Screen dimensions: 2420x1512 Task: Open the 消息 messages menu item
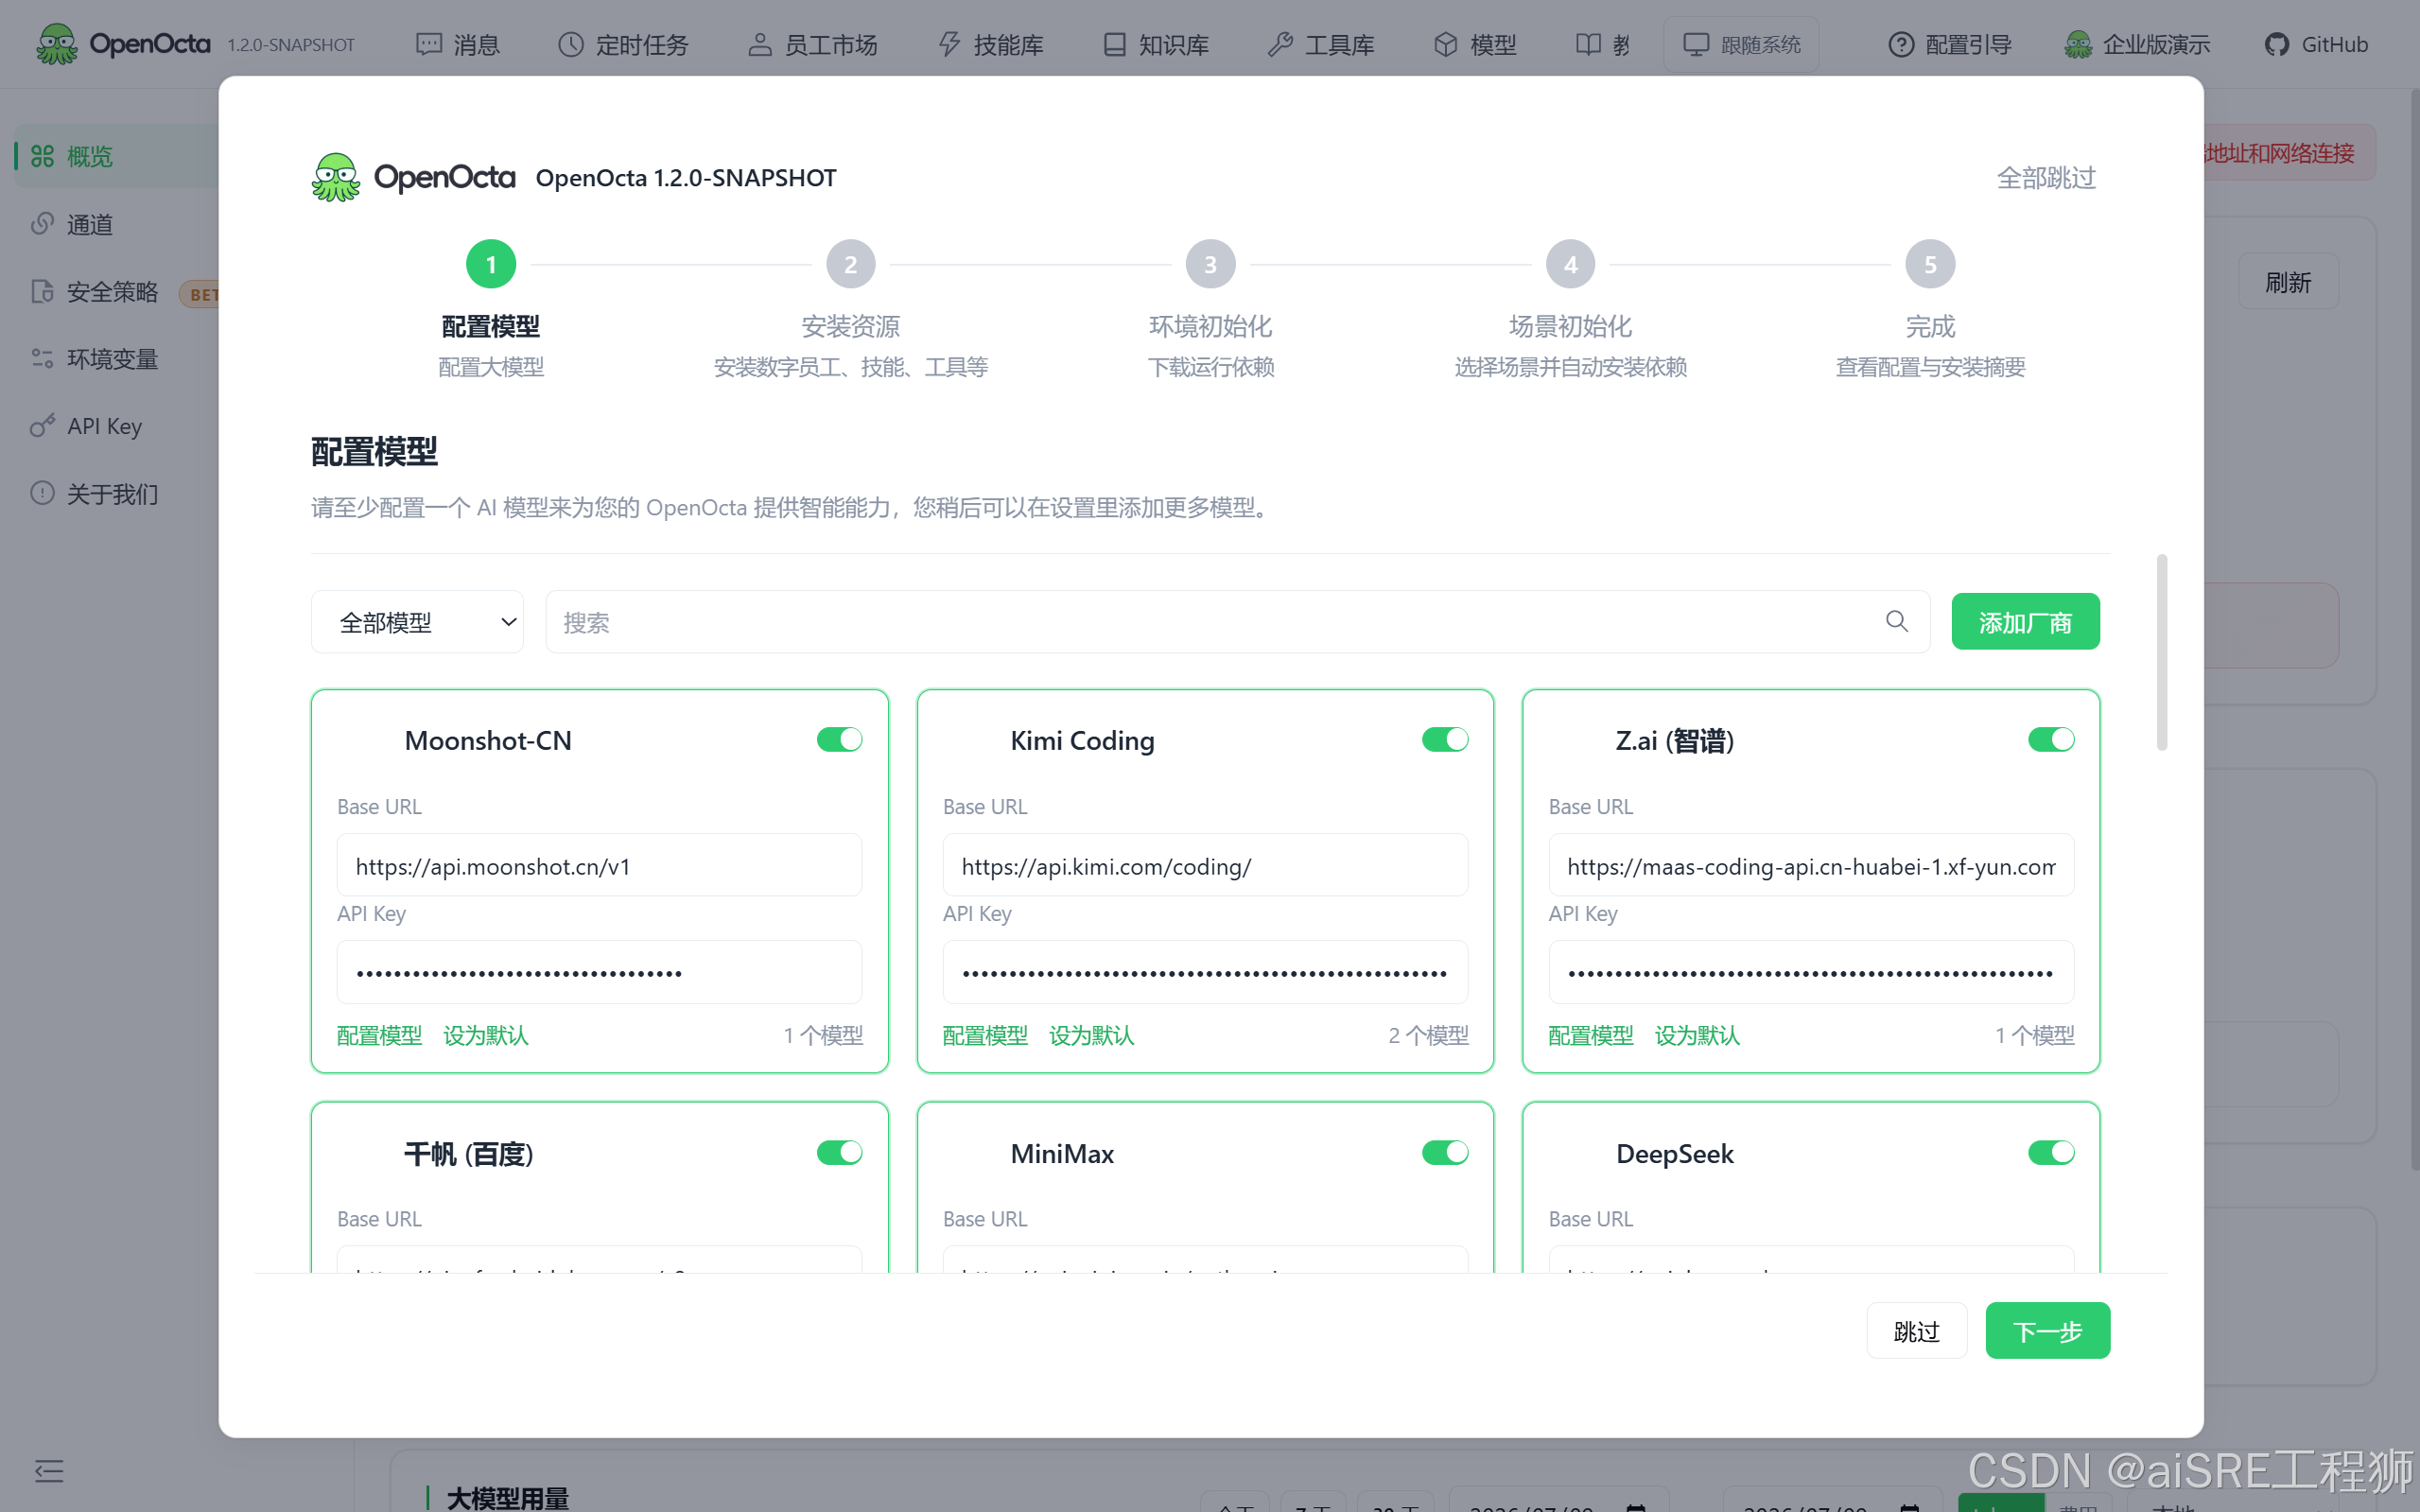pos(458,44)
